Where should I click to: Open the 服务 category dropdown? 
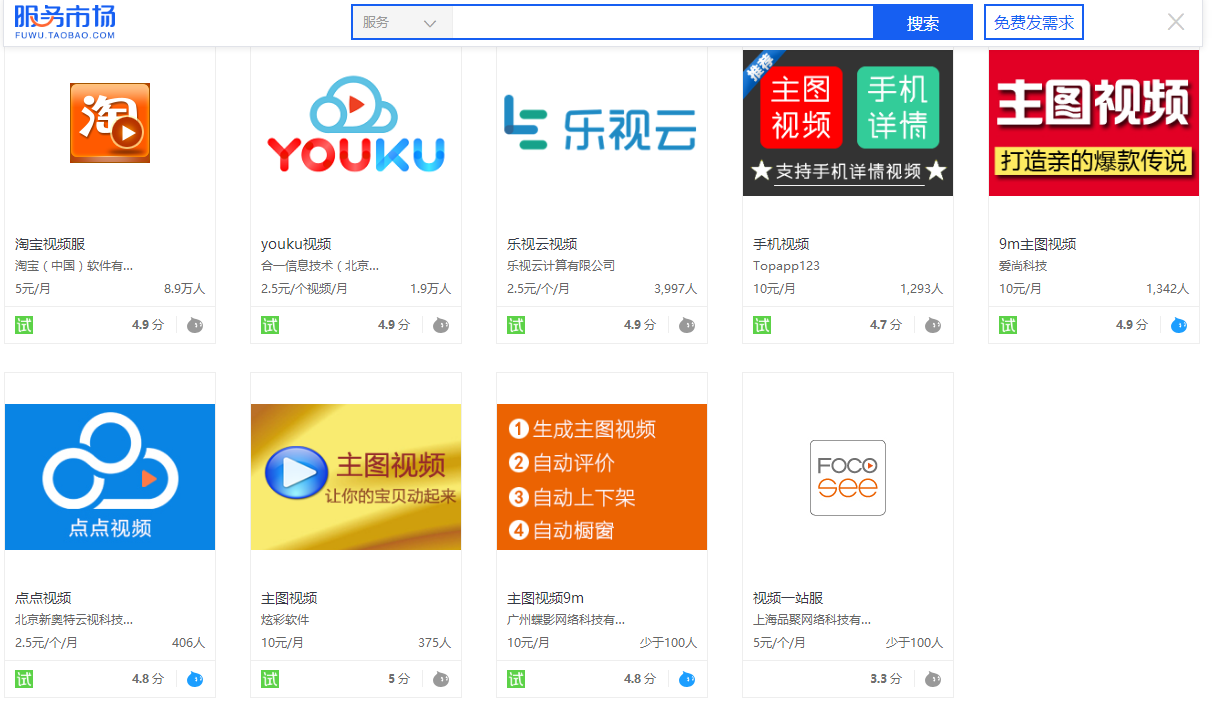401,21
